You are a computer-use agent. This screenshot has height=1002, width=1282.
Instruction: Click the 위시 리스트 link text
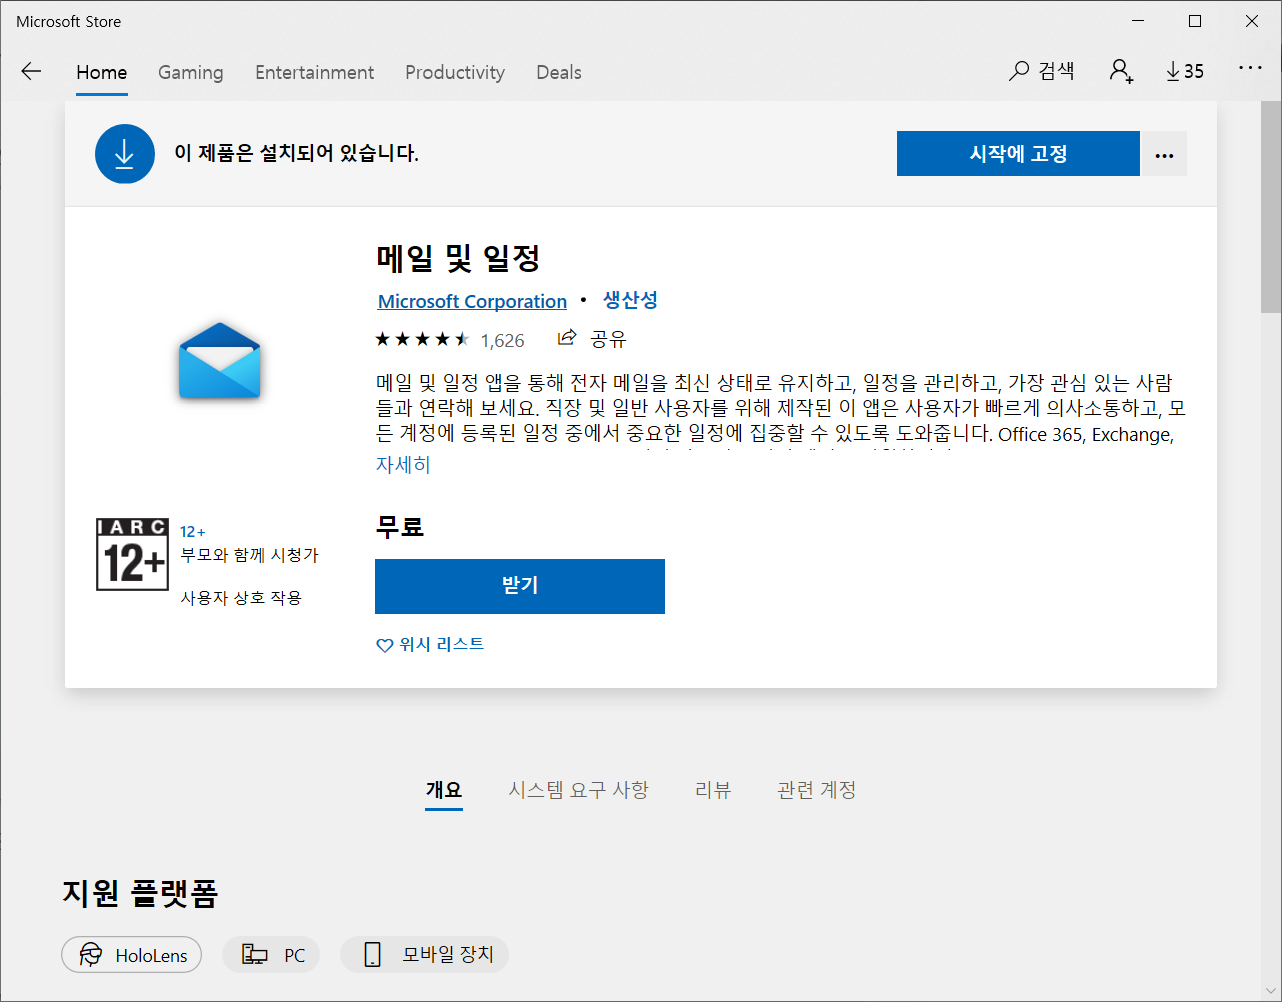(441, 645)
